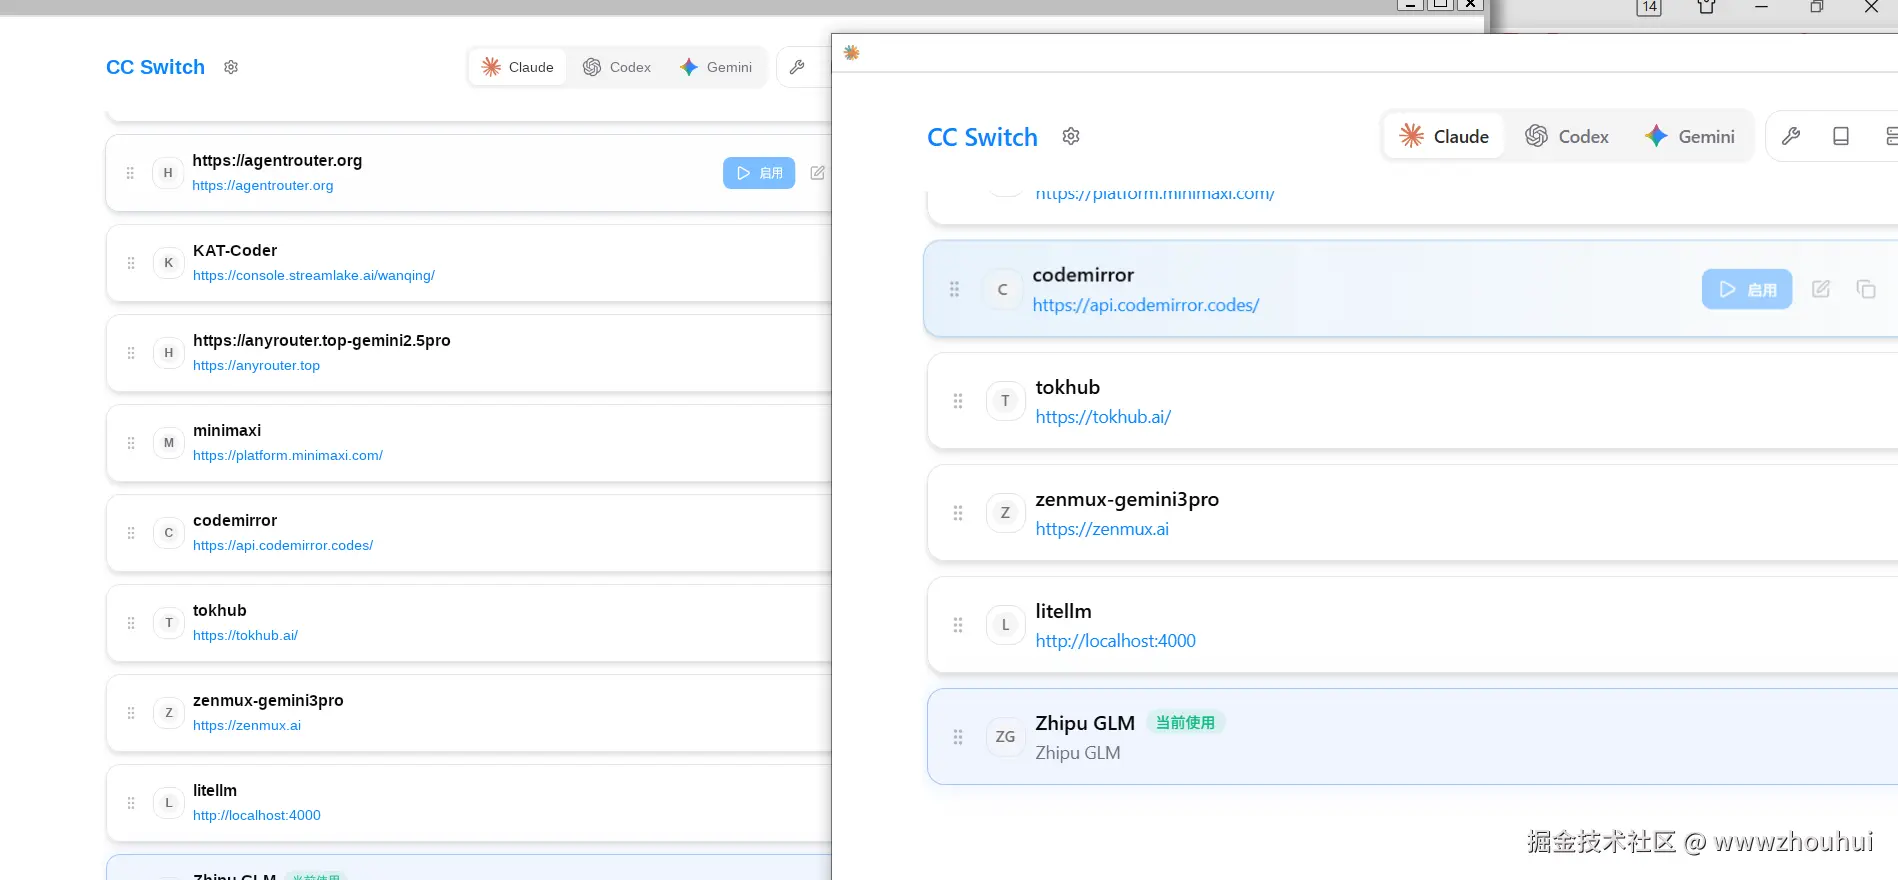Select the KAT-Coder provider name
Screen dimensions: 1898x880
pos(235,250)
